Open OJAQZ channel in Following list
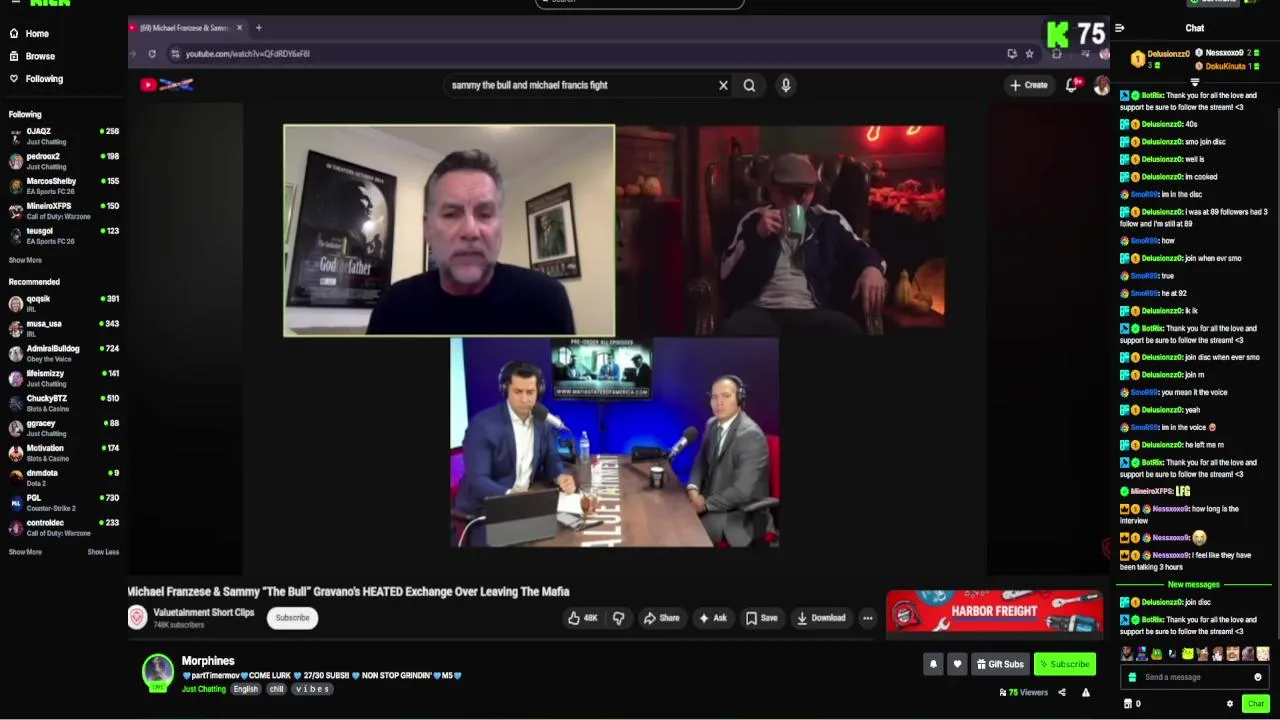The height and width of the screenshot is (720, 1280). 63,136
